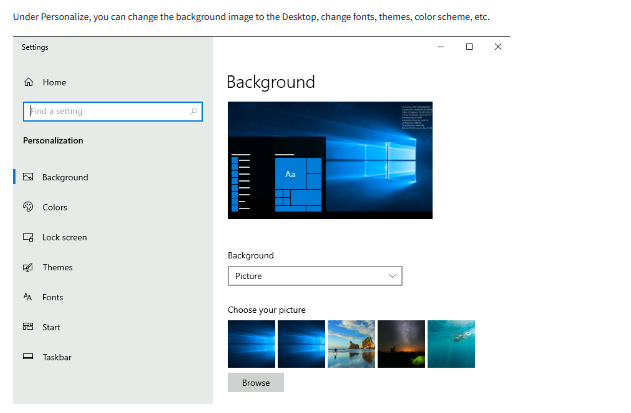The height and width of the screenshot is (413, 631).
Task: Select the Themes brush icon
Action: (x=28, y=267)
